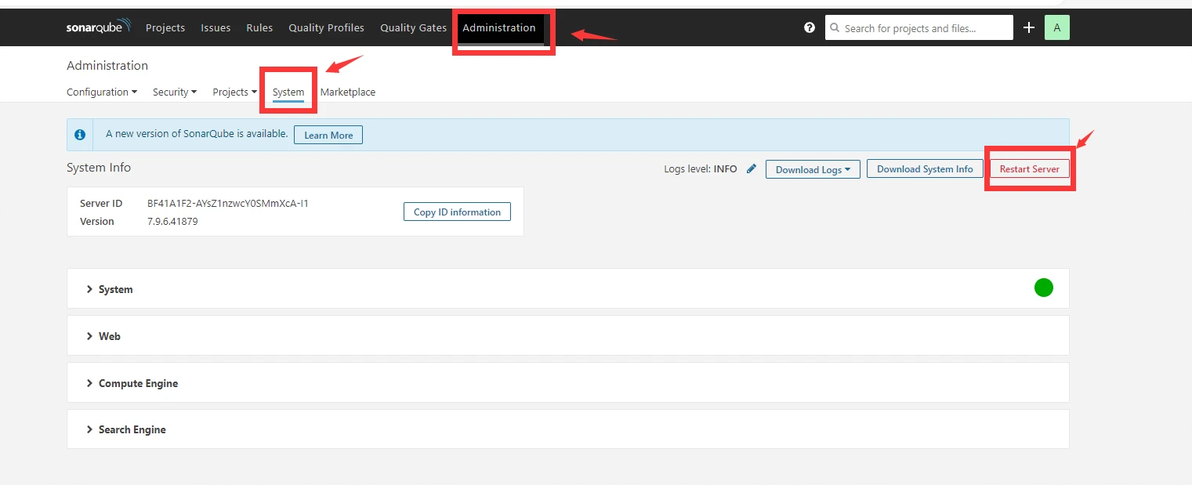The width and height of the screenshot is (1192, 485).
Task: Expand the Compute Engine section
Action: coord(568,382)
